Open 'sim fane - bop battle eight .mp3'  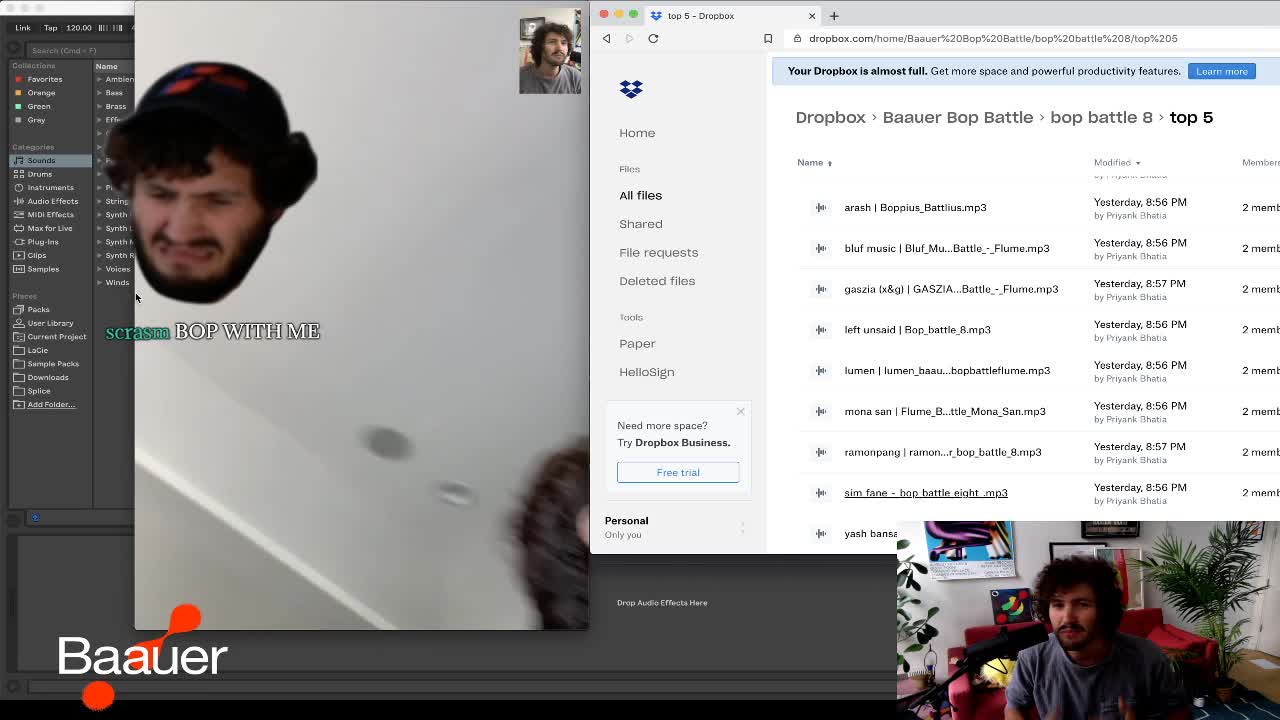pos(926,493)
